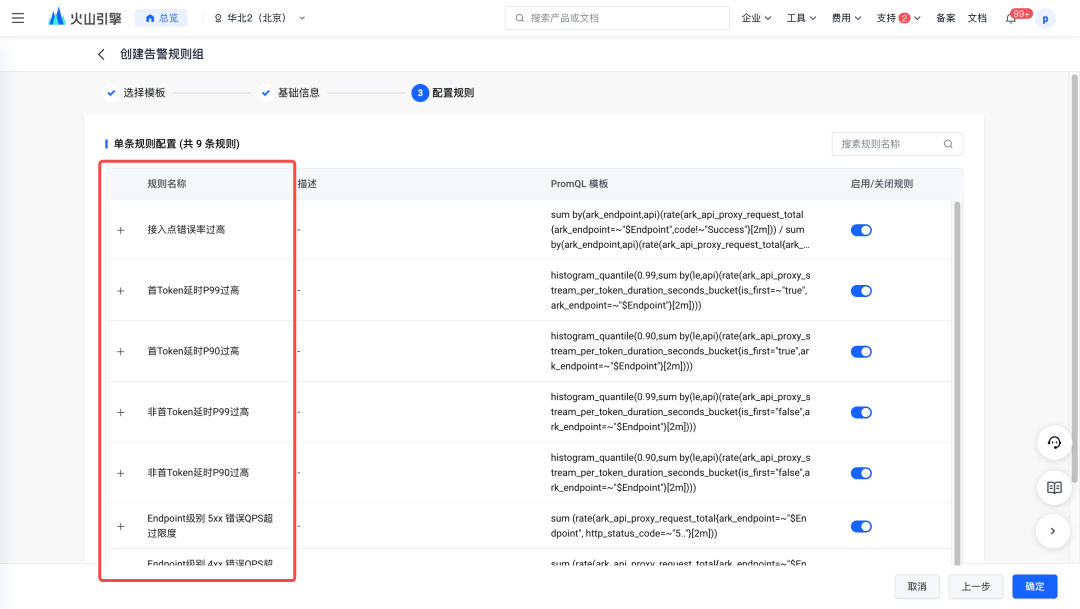Click the 确定 confirm button
The height and width of the screenshot is (609, 1080).
point(1035,586)
